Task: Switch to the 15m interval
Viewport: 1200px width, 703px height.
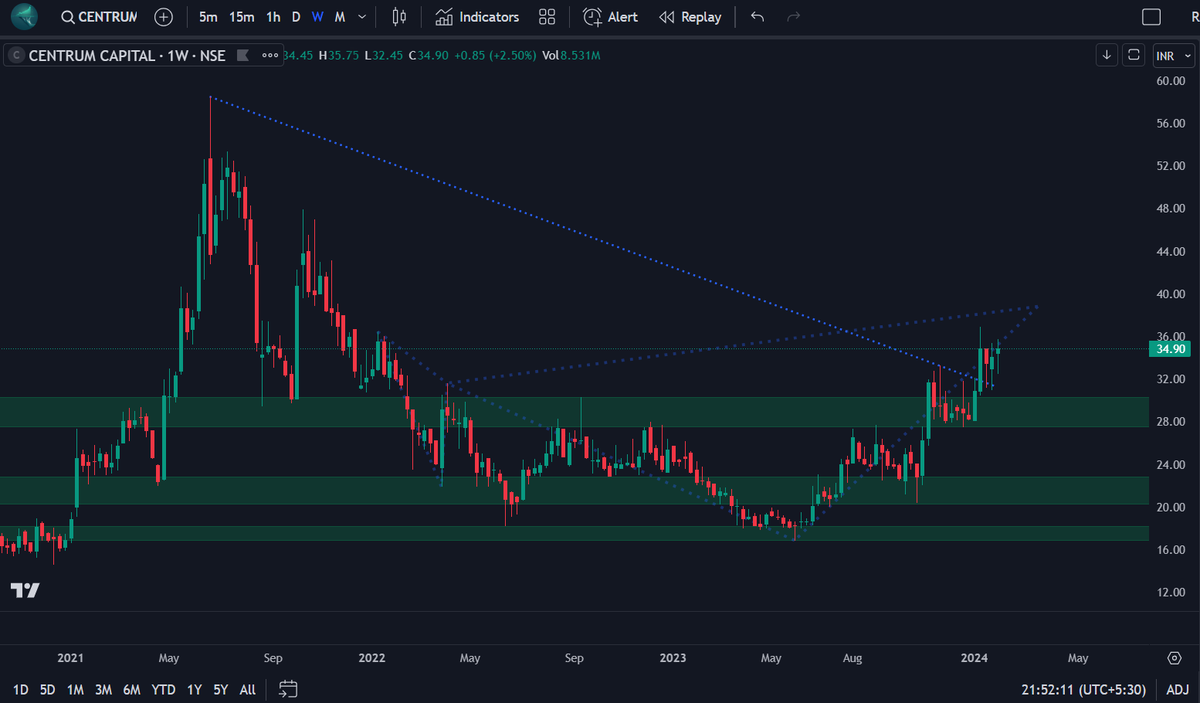Action: (x=241, y=17)
